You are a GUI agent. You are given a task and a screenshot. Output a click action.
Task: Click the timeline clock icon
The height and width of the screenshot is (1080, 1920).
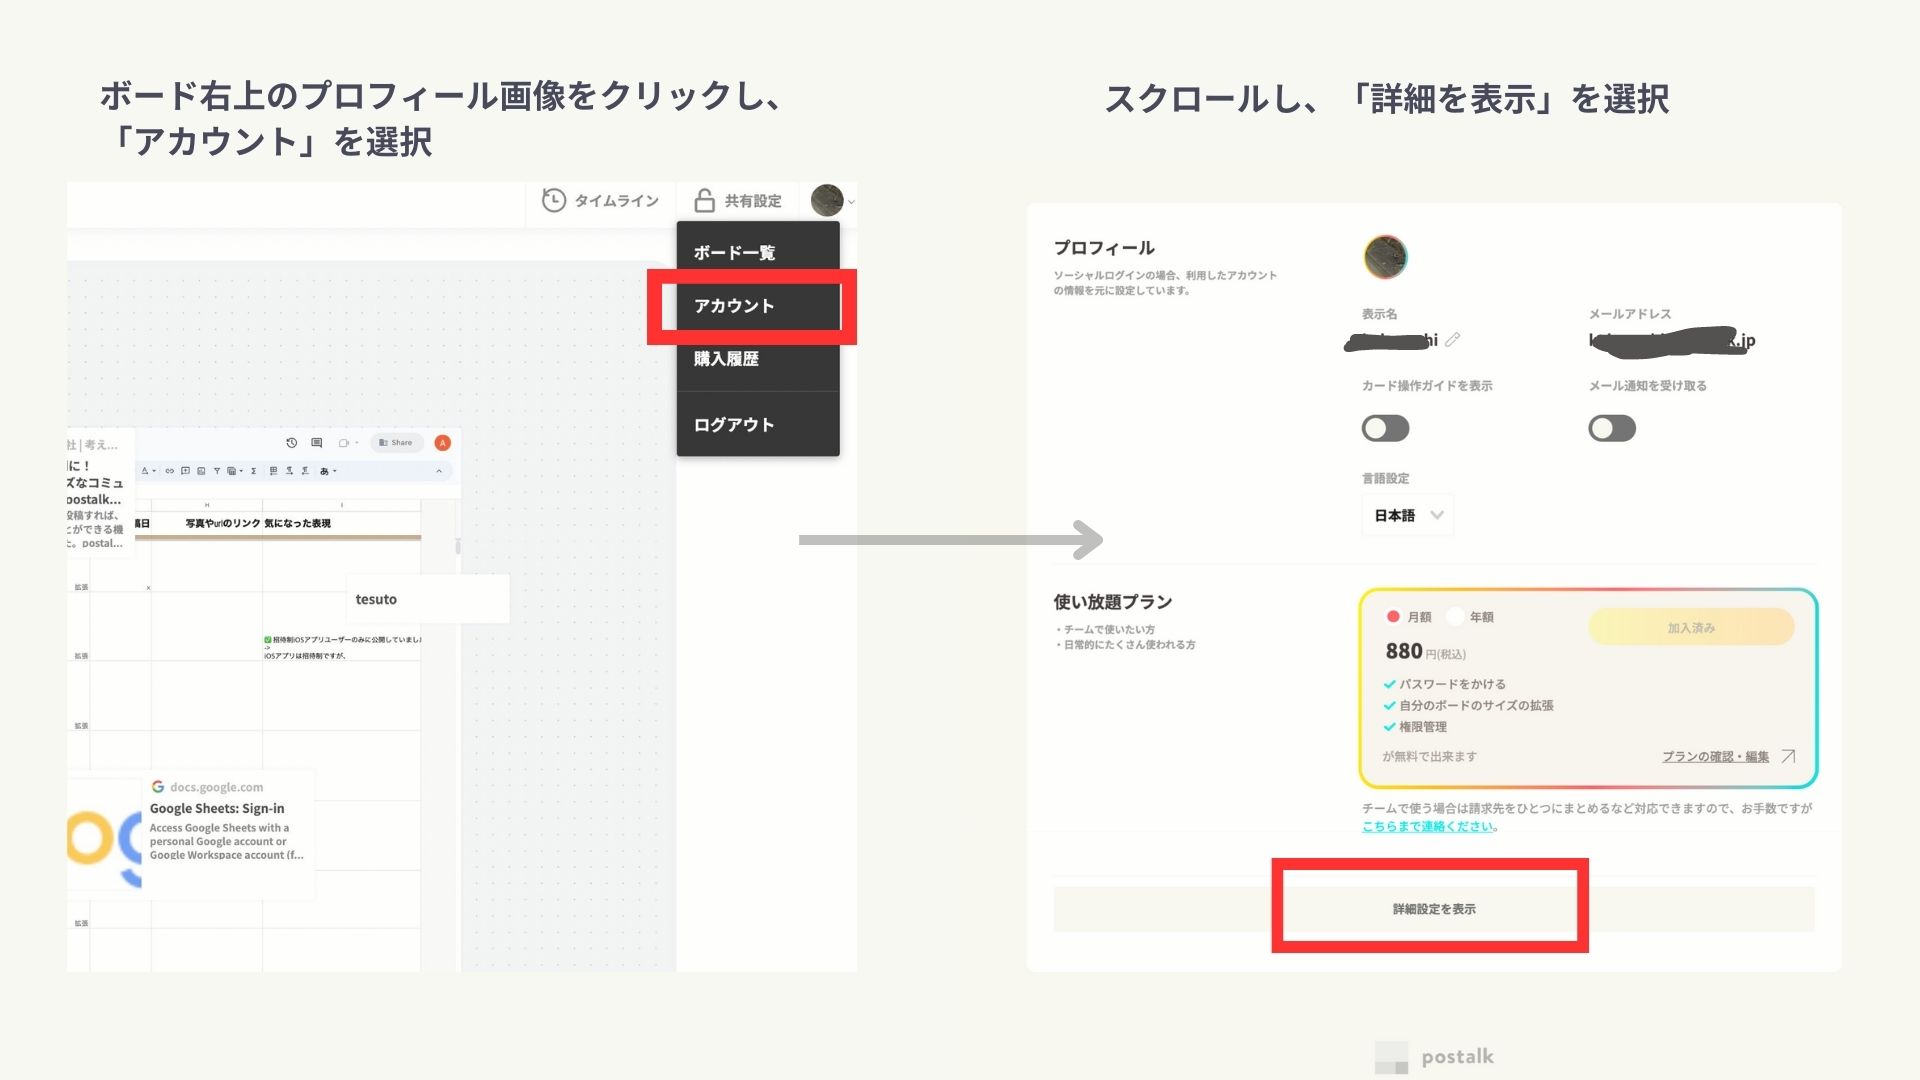point(553,201)
